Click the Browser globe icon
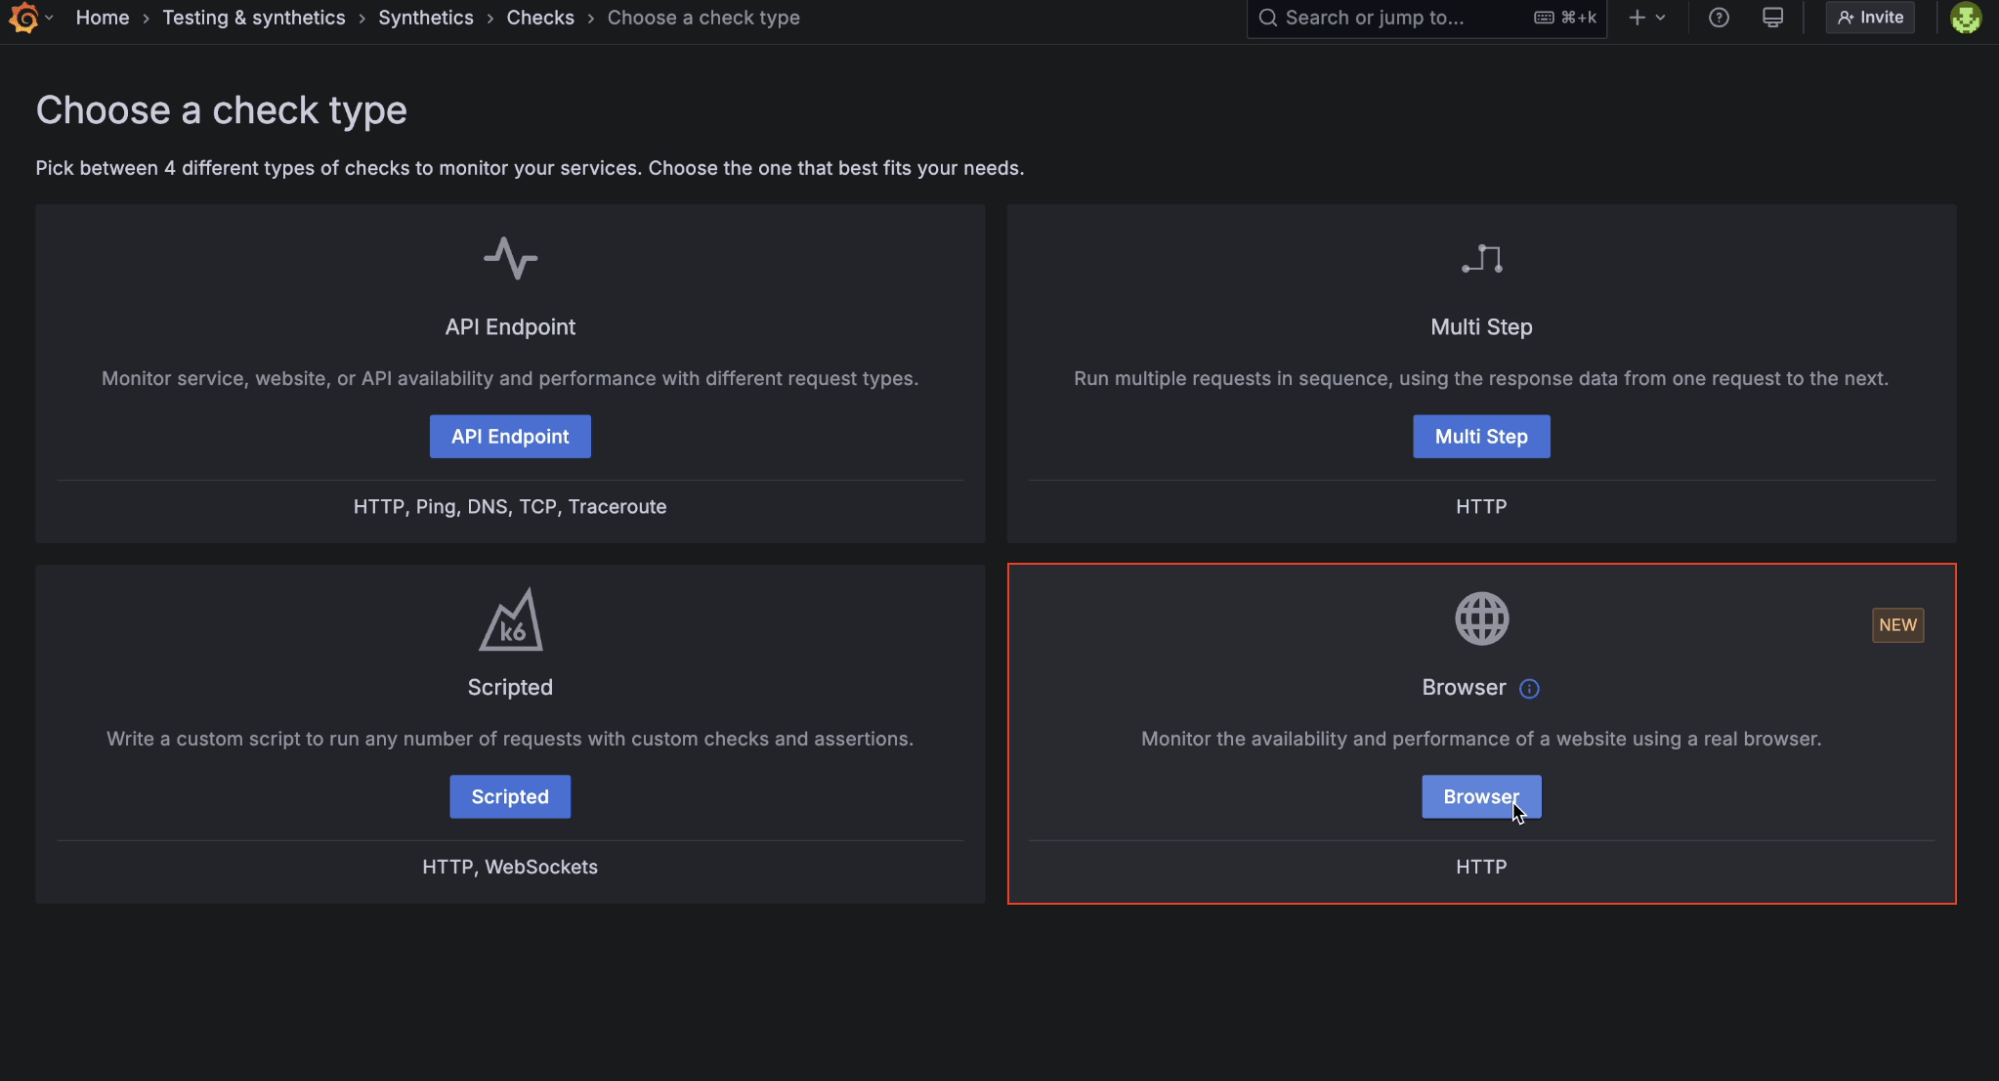Viewport: 1999px width, 1081px height. 1481,618
